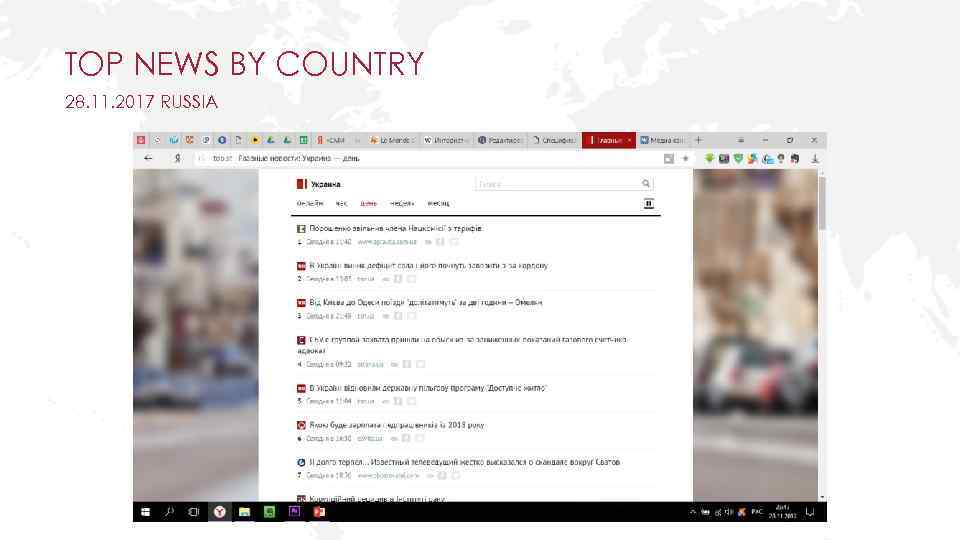
Task: Open Task View on the taskbar
Action: [x=194, y=512]
